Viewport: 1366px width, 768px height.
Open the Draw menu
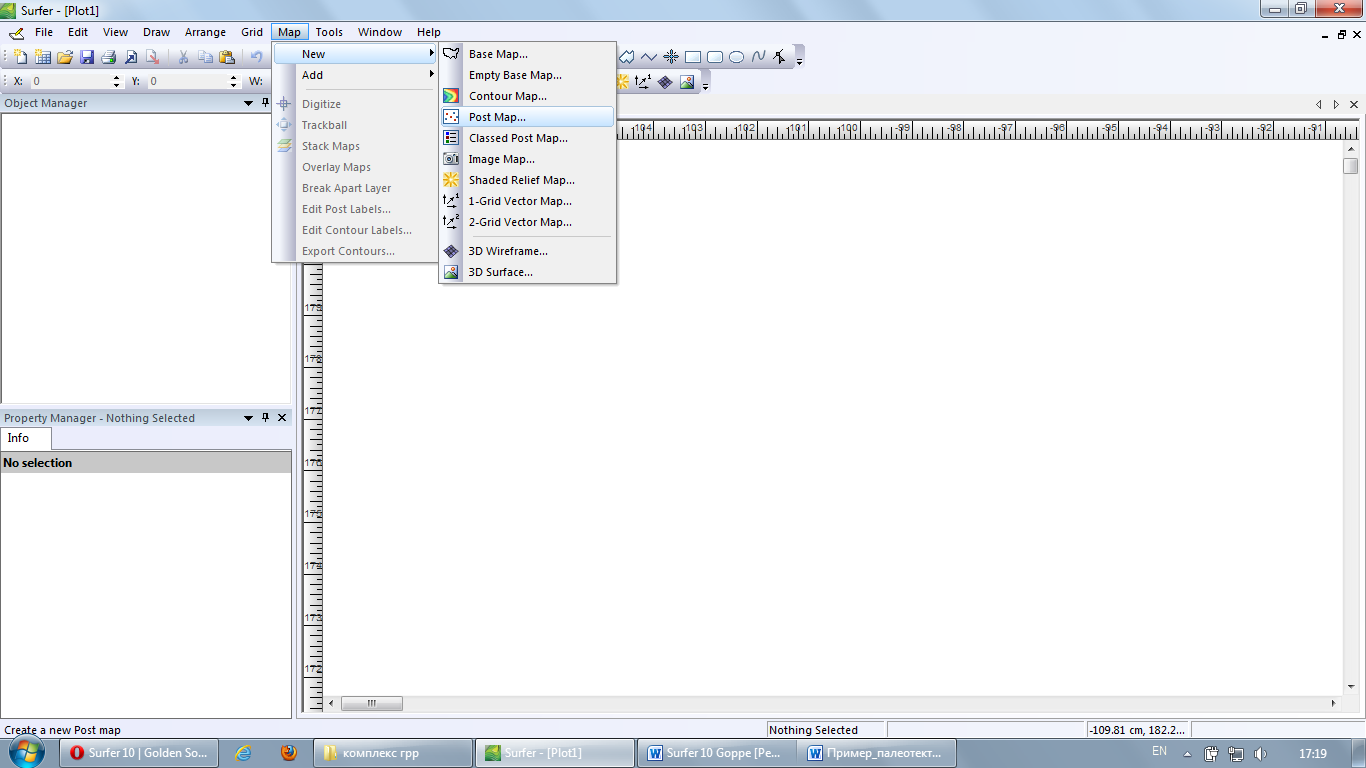pos(157,32)
